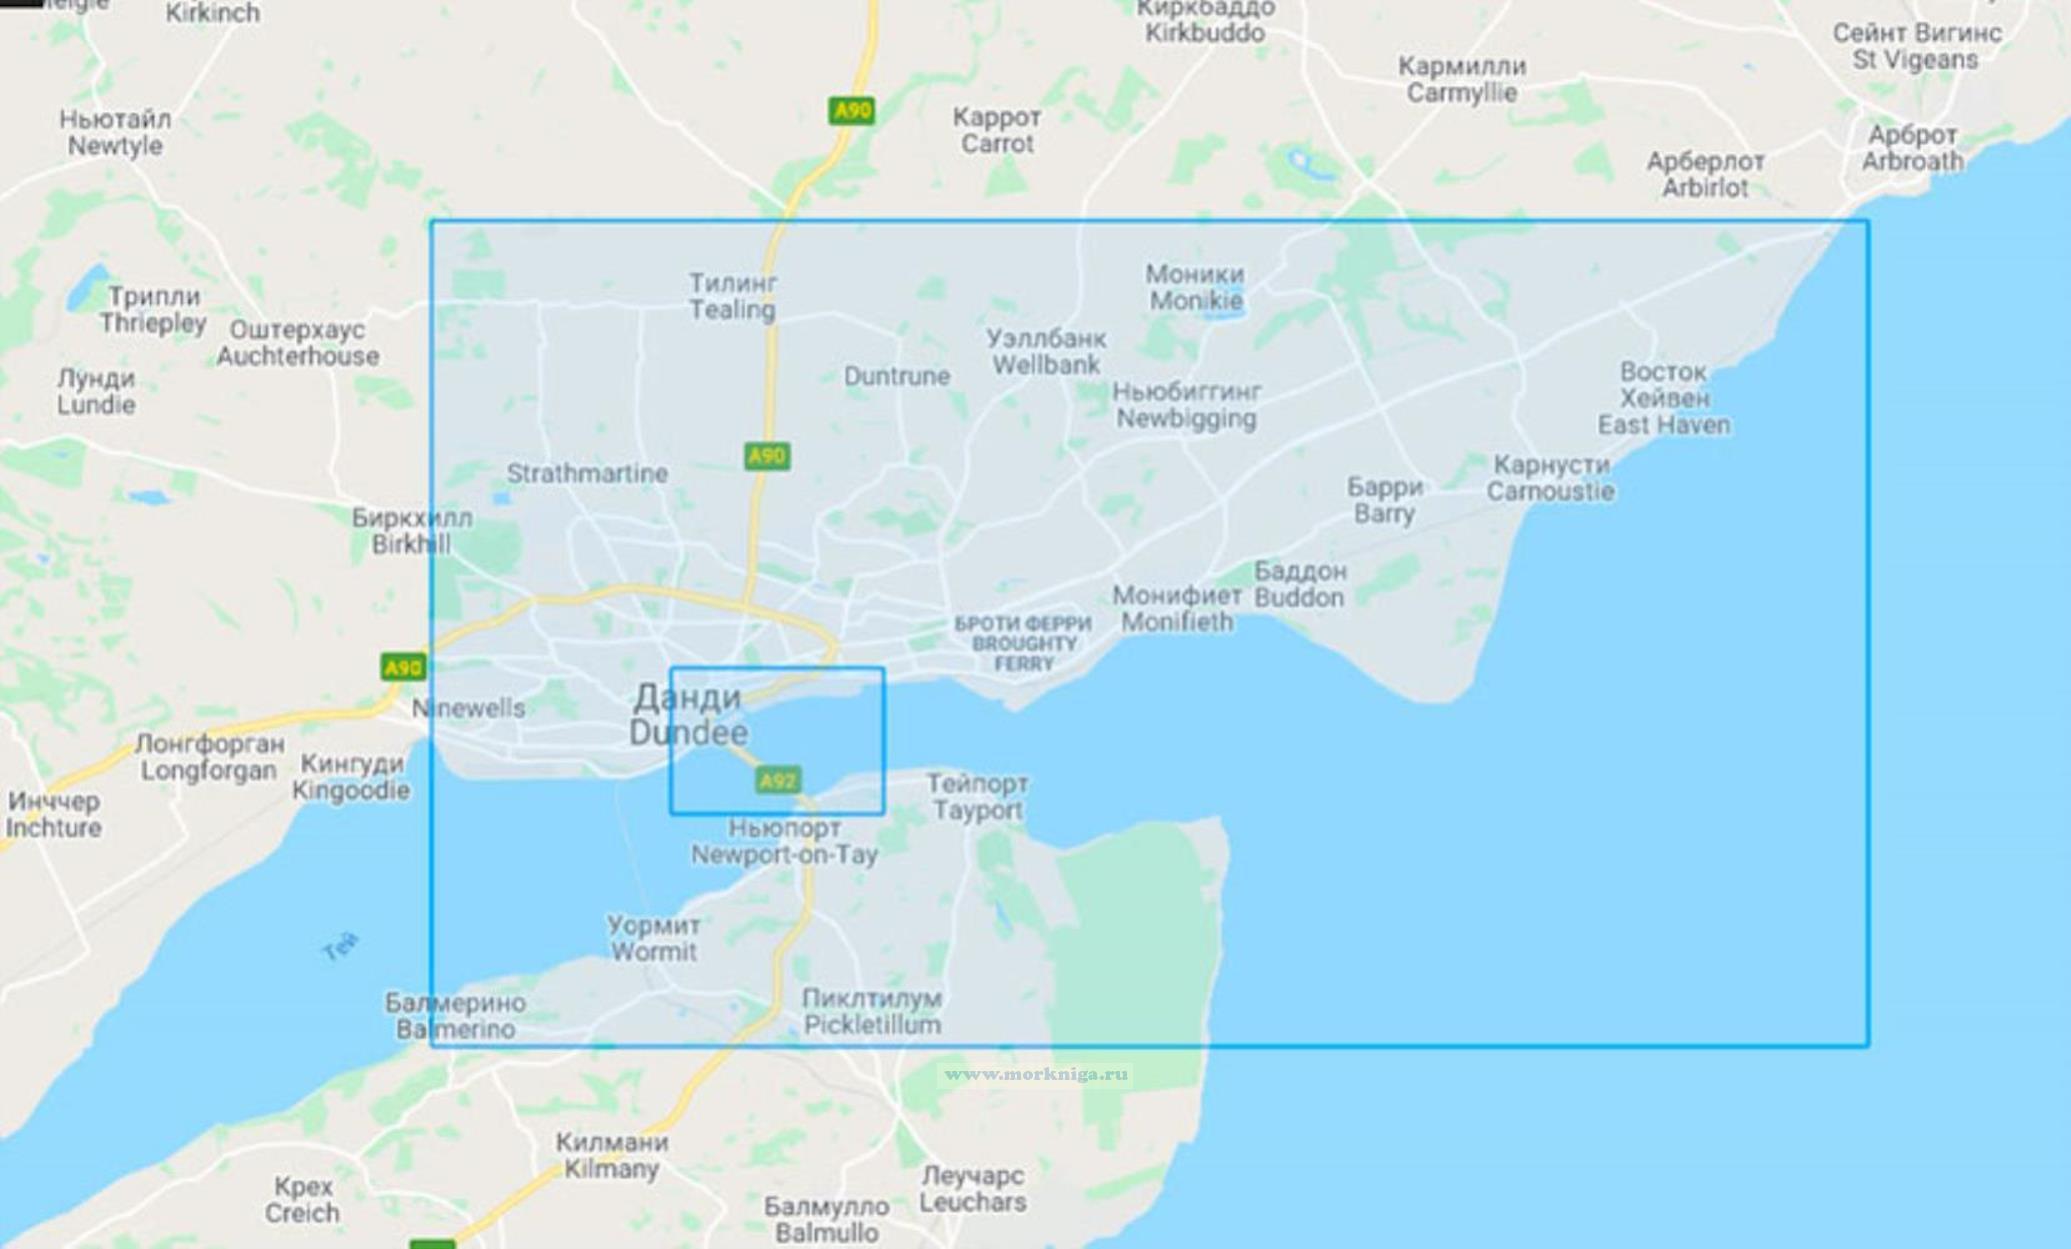2071x1249 pixels.
Task: Click the Tayport town label
Action: 977,796
